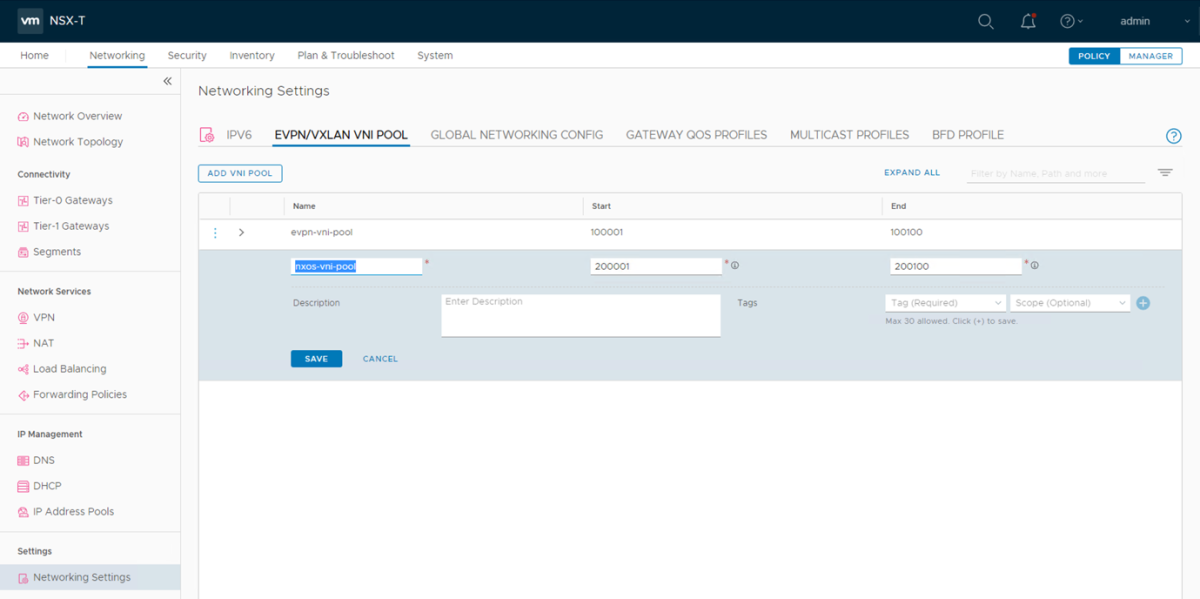The width and height of the screenshot is (1200, 599).
Task: Open the Security menu
Action: click(x=187, y=55)
